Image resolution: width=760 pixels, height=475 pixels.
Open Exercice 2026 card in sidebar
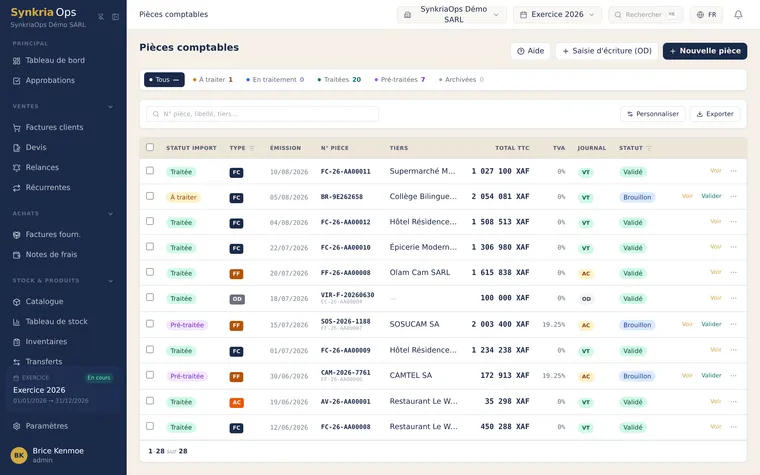pyautogui.click(x=63, y=389)
